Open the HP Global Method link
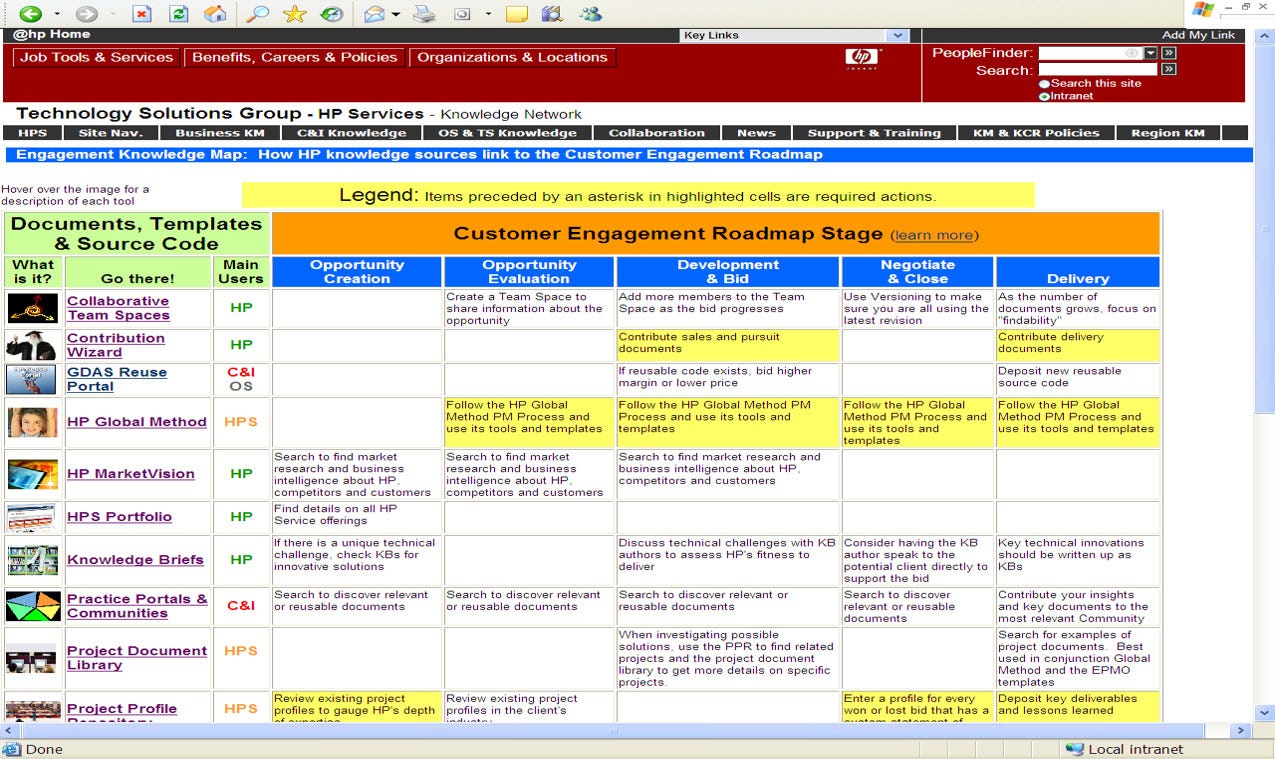Screen dimensions: 1275x759 (137, 422)
